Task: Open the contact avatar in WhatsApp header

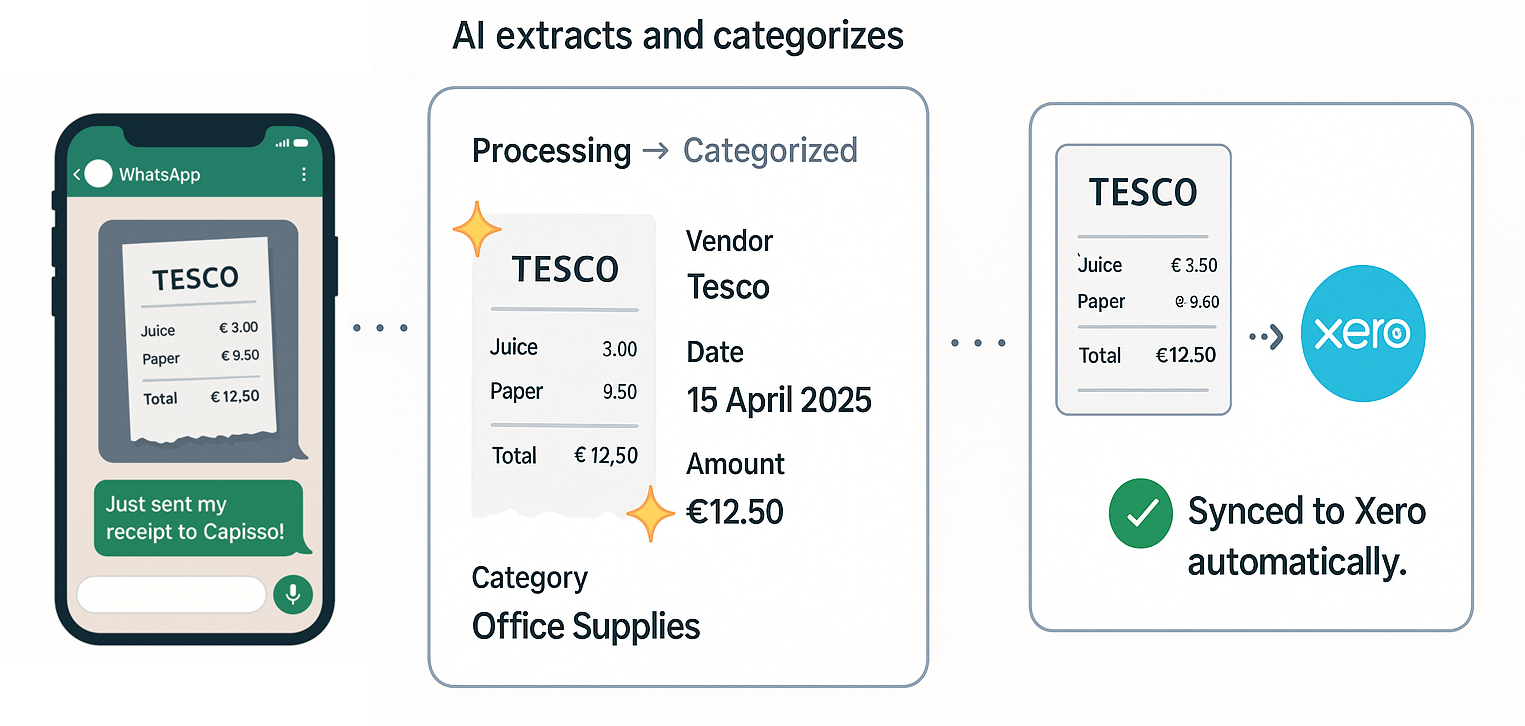Action: 98,174
